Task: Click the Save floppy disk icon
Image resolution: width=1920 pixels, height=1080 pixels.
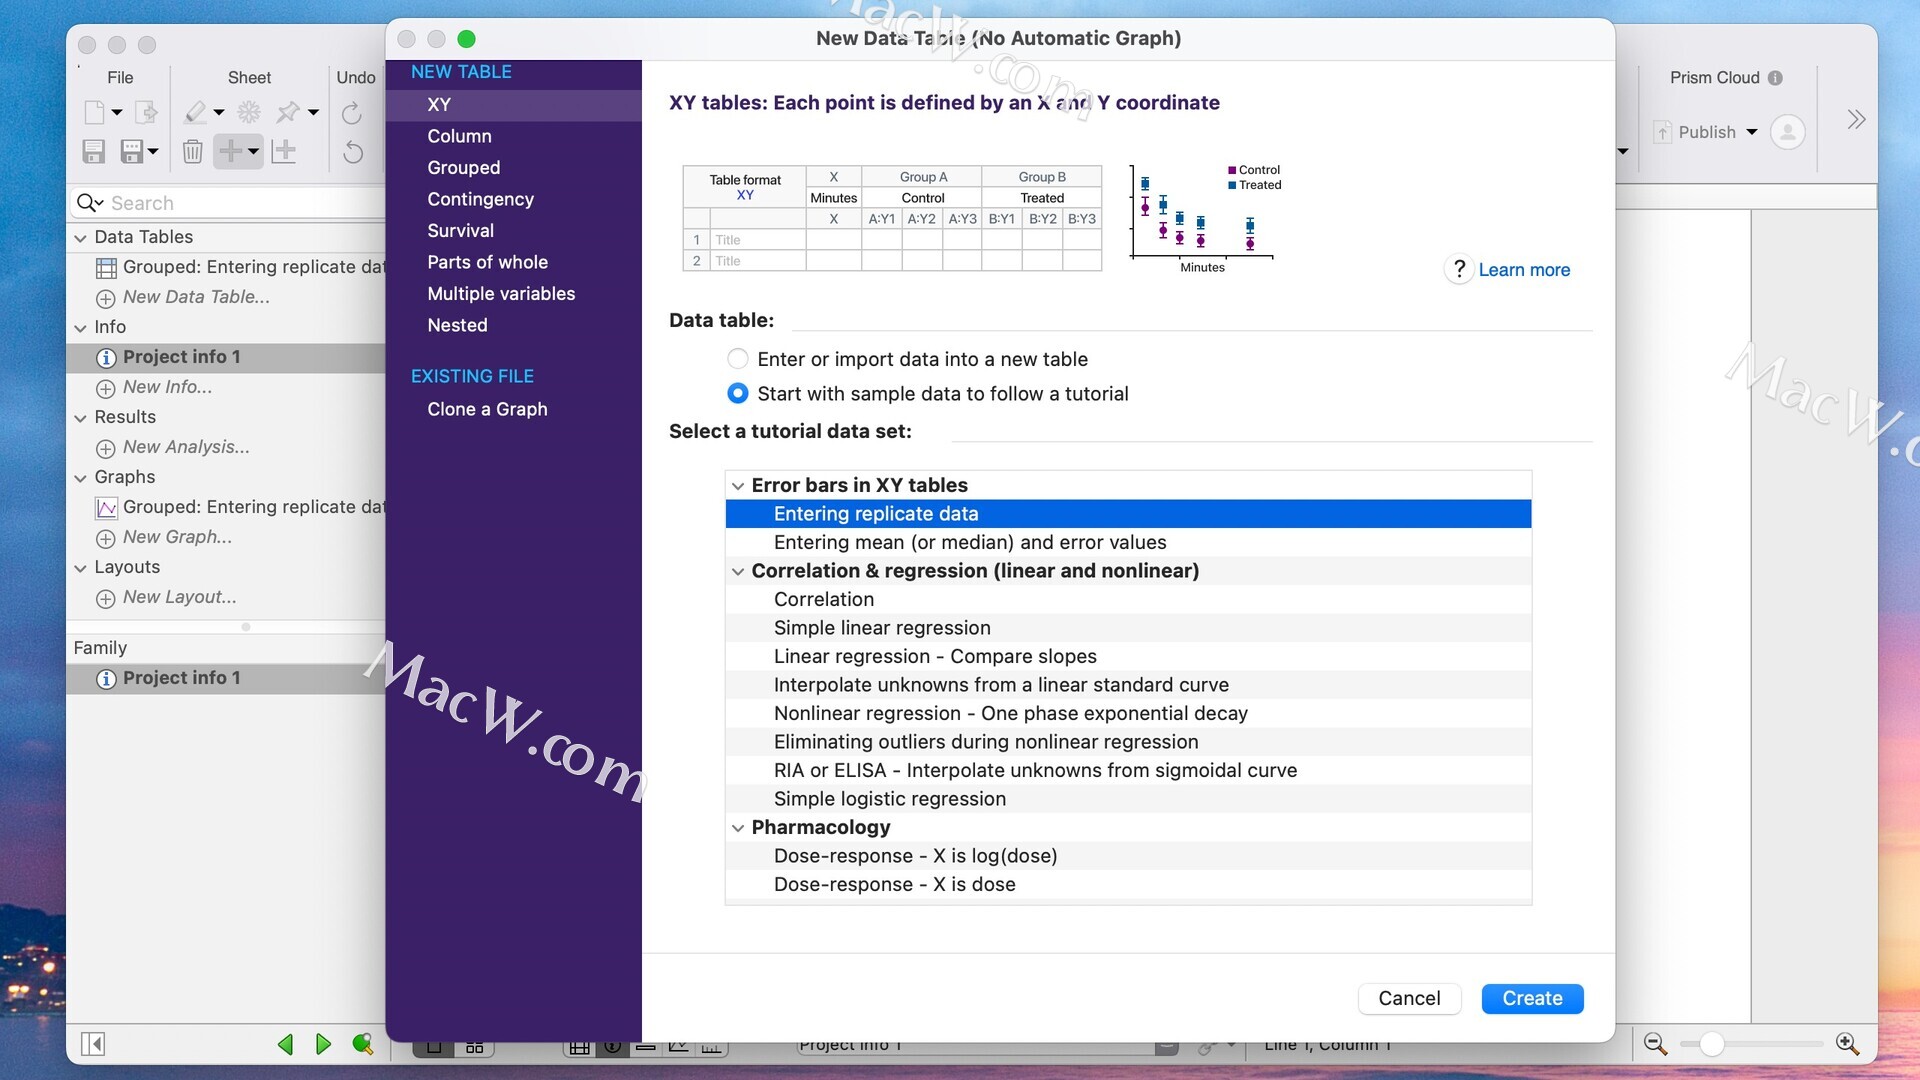Action: tap(94, 151)
